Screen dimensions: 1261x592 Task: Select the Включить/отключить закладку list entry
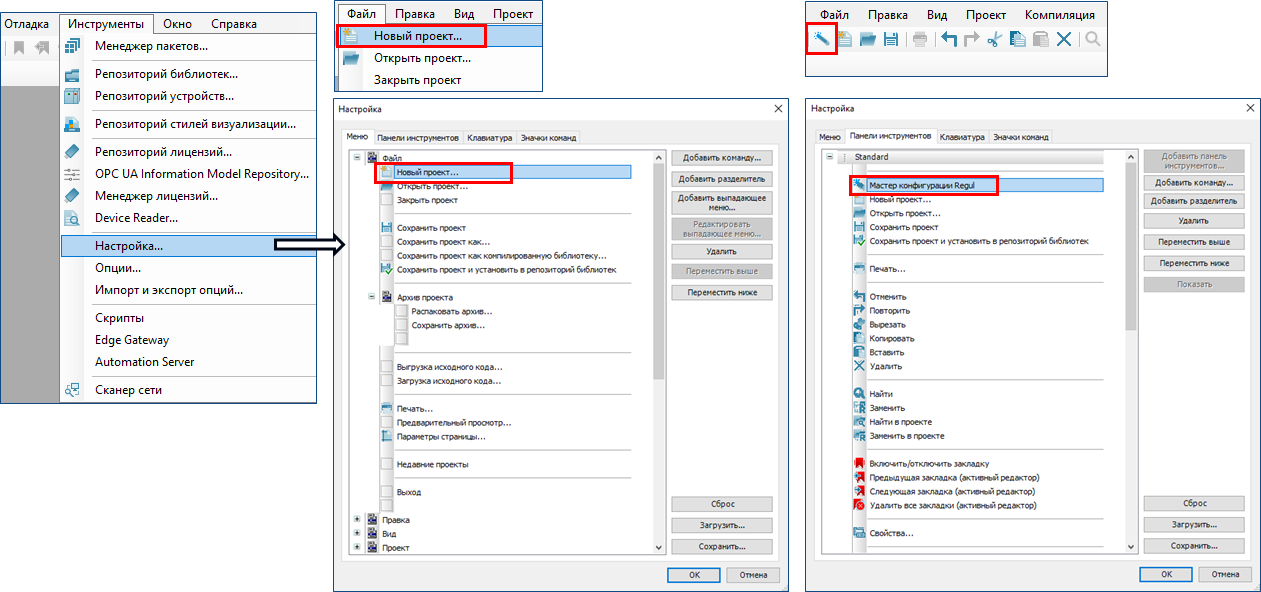point(928,464)
